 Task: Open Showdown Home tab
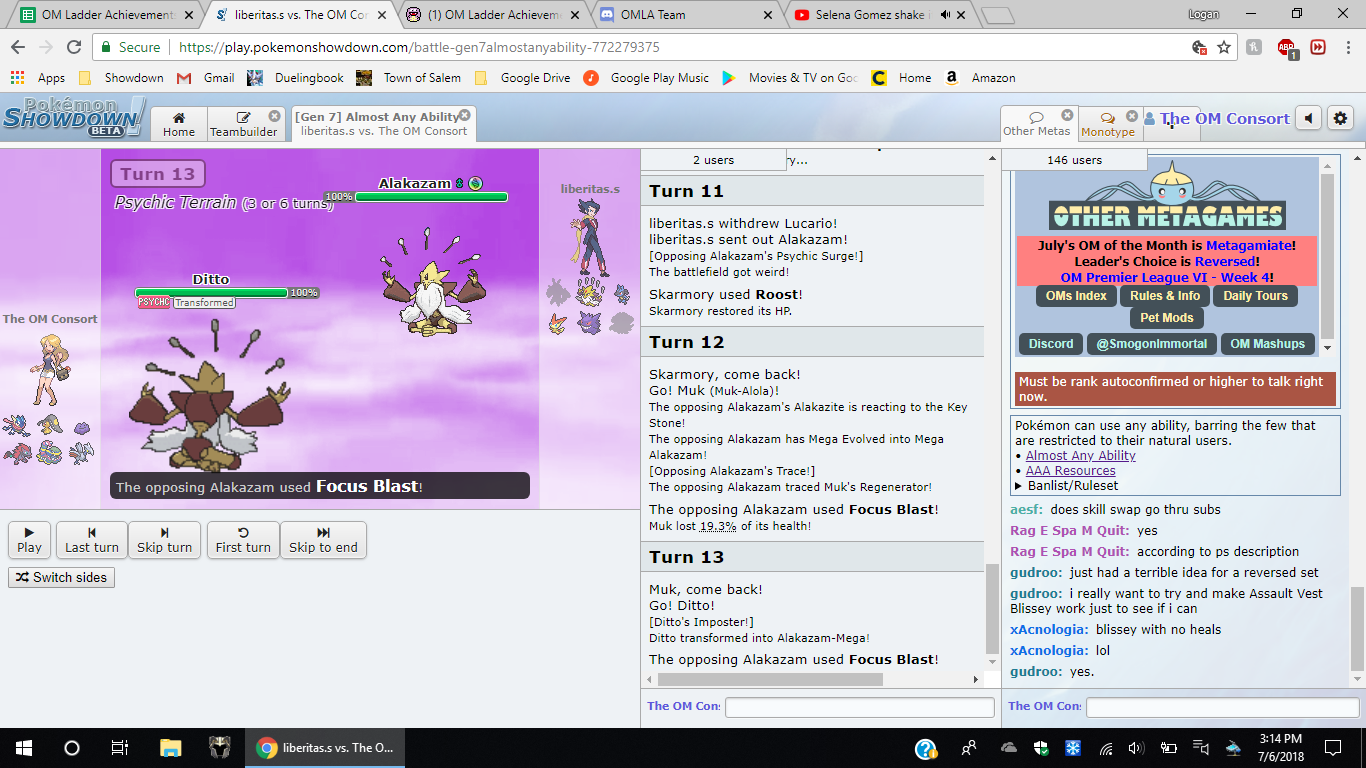pyautogui.click(x=179, y=124)
